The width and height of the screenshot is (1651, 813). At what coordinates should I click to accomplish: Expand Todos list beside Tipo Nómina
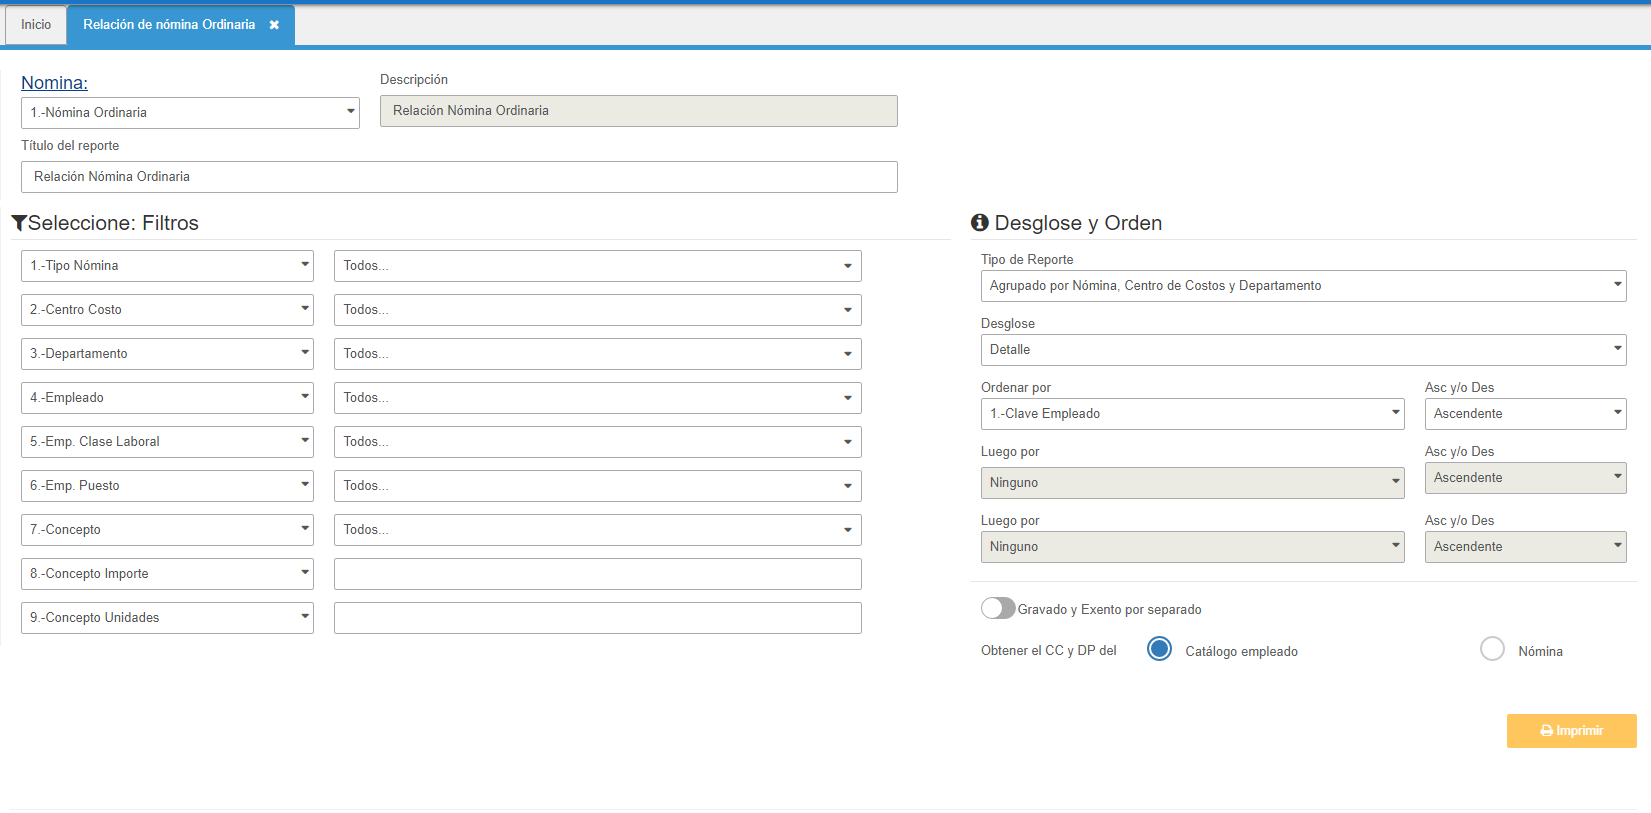597,266
